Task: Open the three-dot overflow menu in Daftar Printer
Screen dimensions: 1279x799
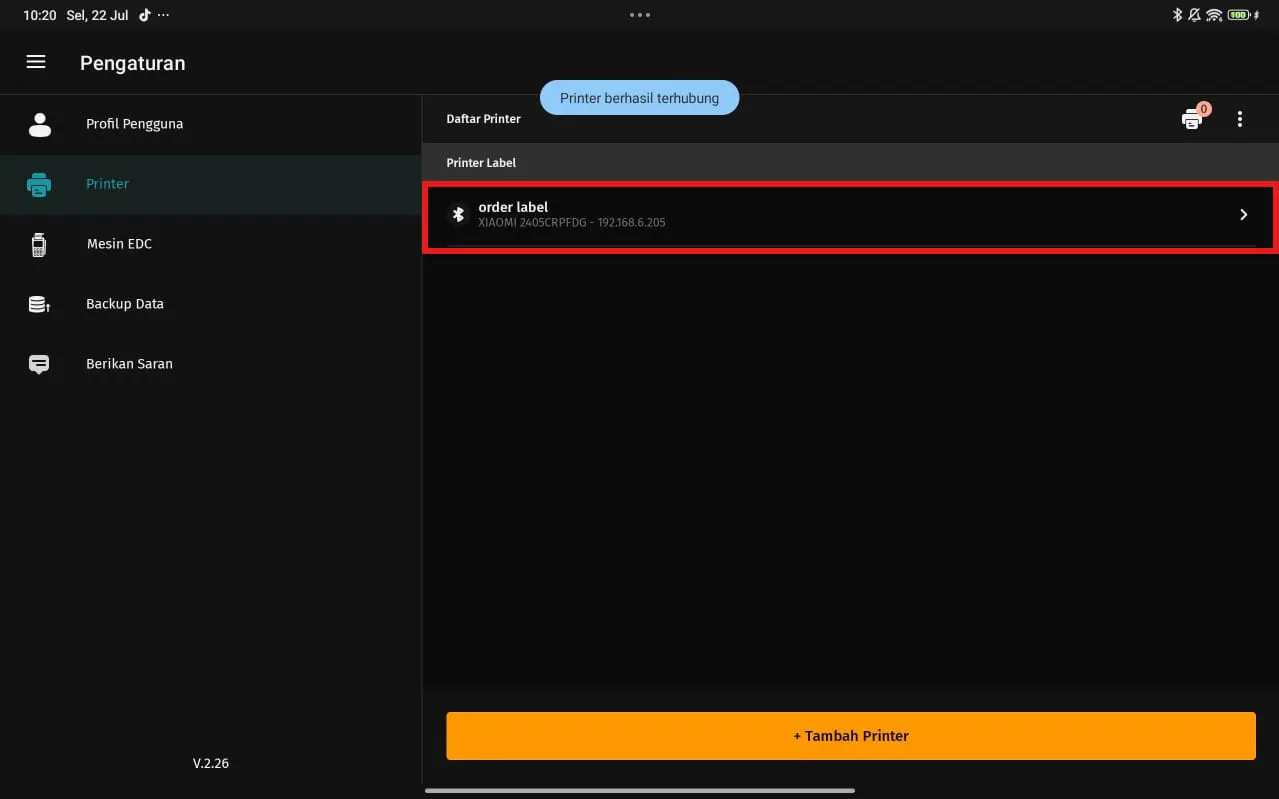Action: point(1240,119)
